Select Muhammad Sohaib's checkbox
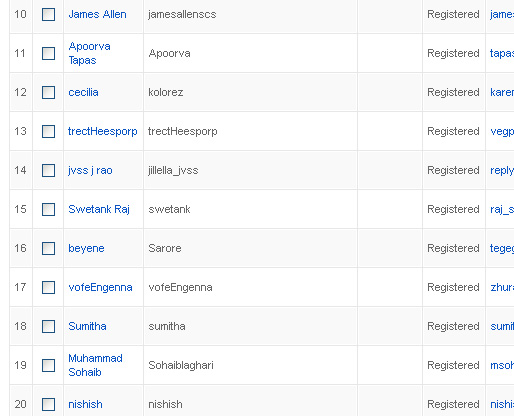The height and width of the screenshot is (416, 514). [48, 365]
